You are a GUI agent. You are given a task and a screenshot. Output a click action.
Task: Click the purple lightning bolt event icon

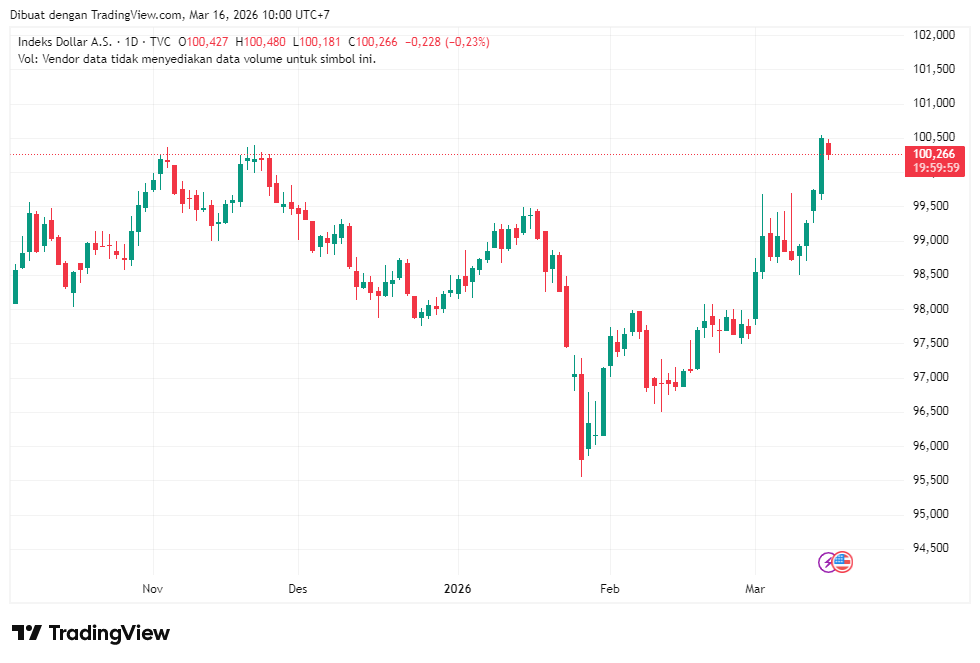click(827, 562)
